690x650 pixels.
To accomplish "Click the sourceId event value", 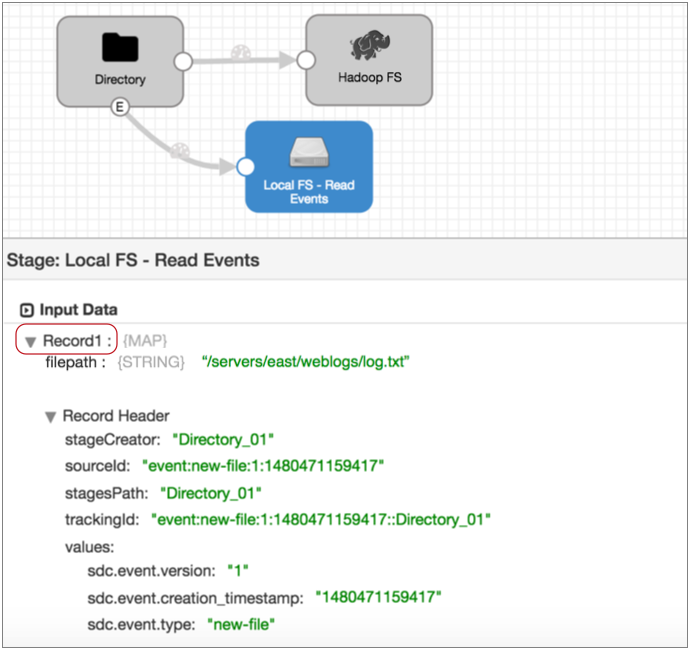I will click(x=264, y=466).
